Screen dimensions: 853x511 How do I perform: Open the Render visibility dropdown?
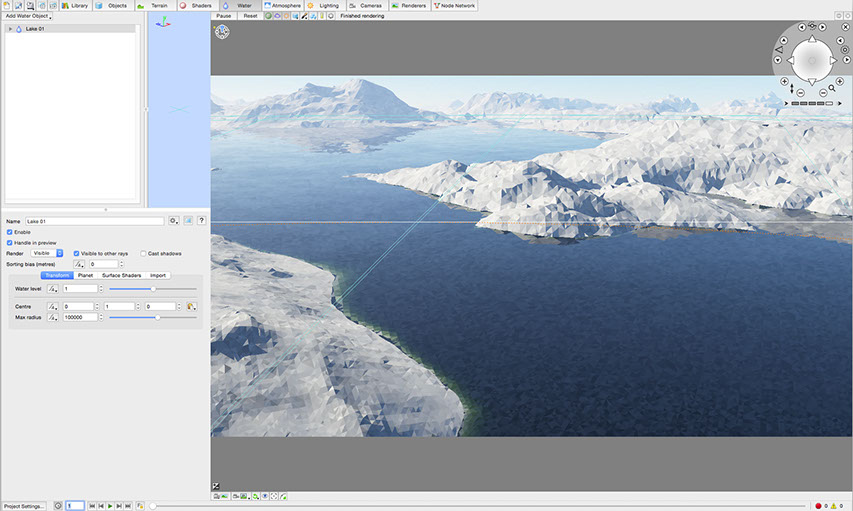click(47, 253)
